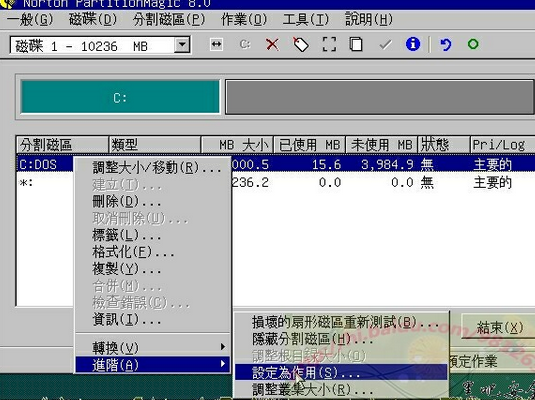
Task: Click the 狀態 column header
Action: (x=444, y=145)
